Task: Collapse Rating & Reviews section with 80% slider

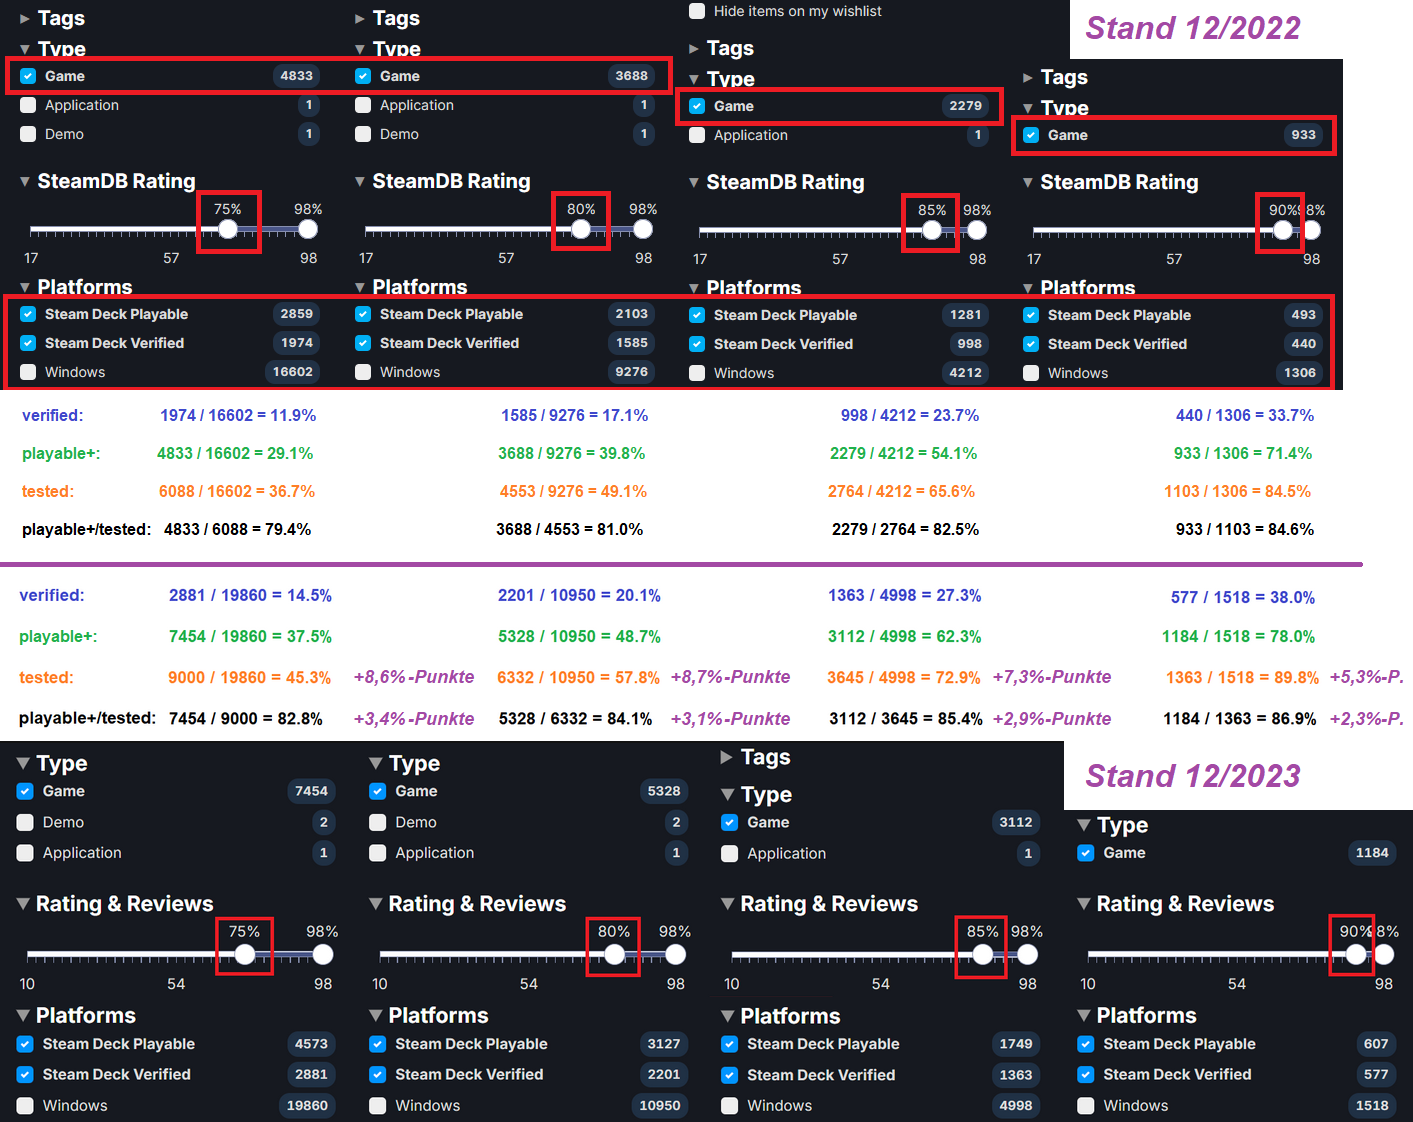Action: [x=467, y=904]
